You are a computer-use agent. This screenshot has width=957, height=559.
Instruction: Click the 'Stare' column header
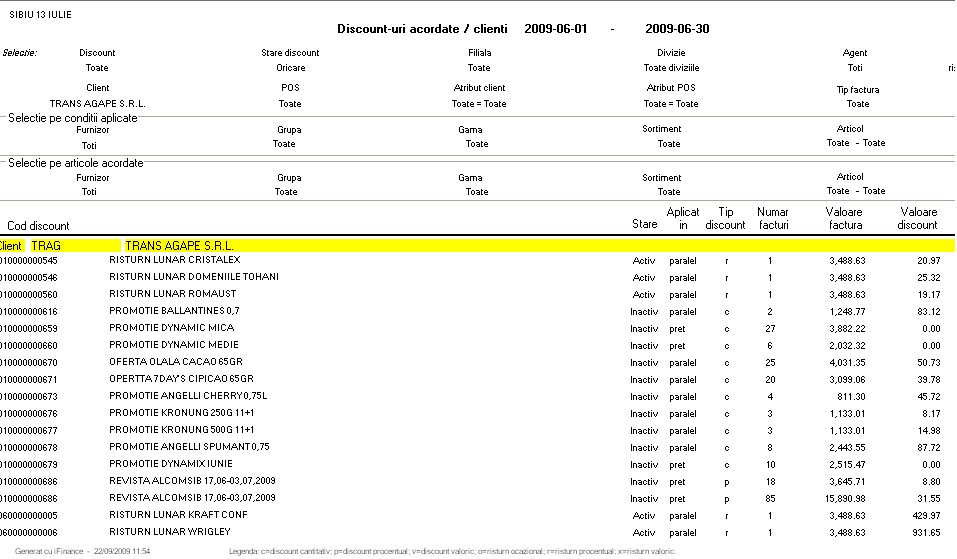pyautogui.click(x=645, y=224)
